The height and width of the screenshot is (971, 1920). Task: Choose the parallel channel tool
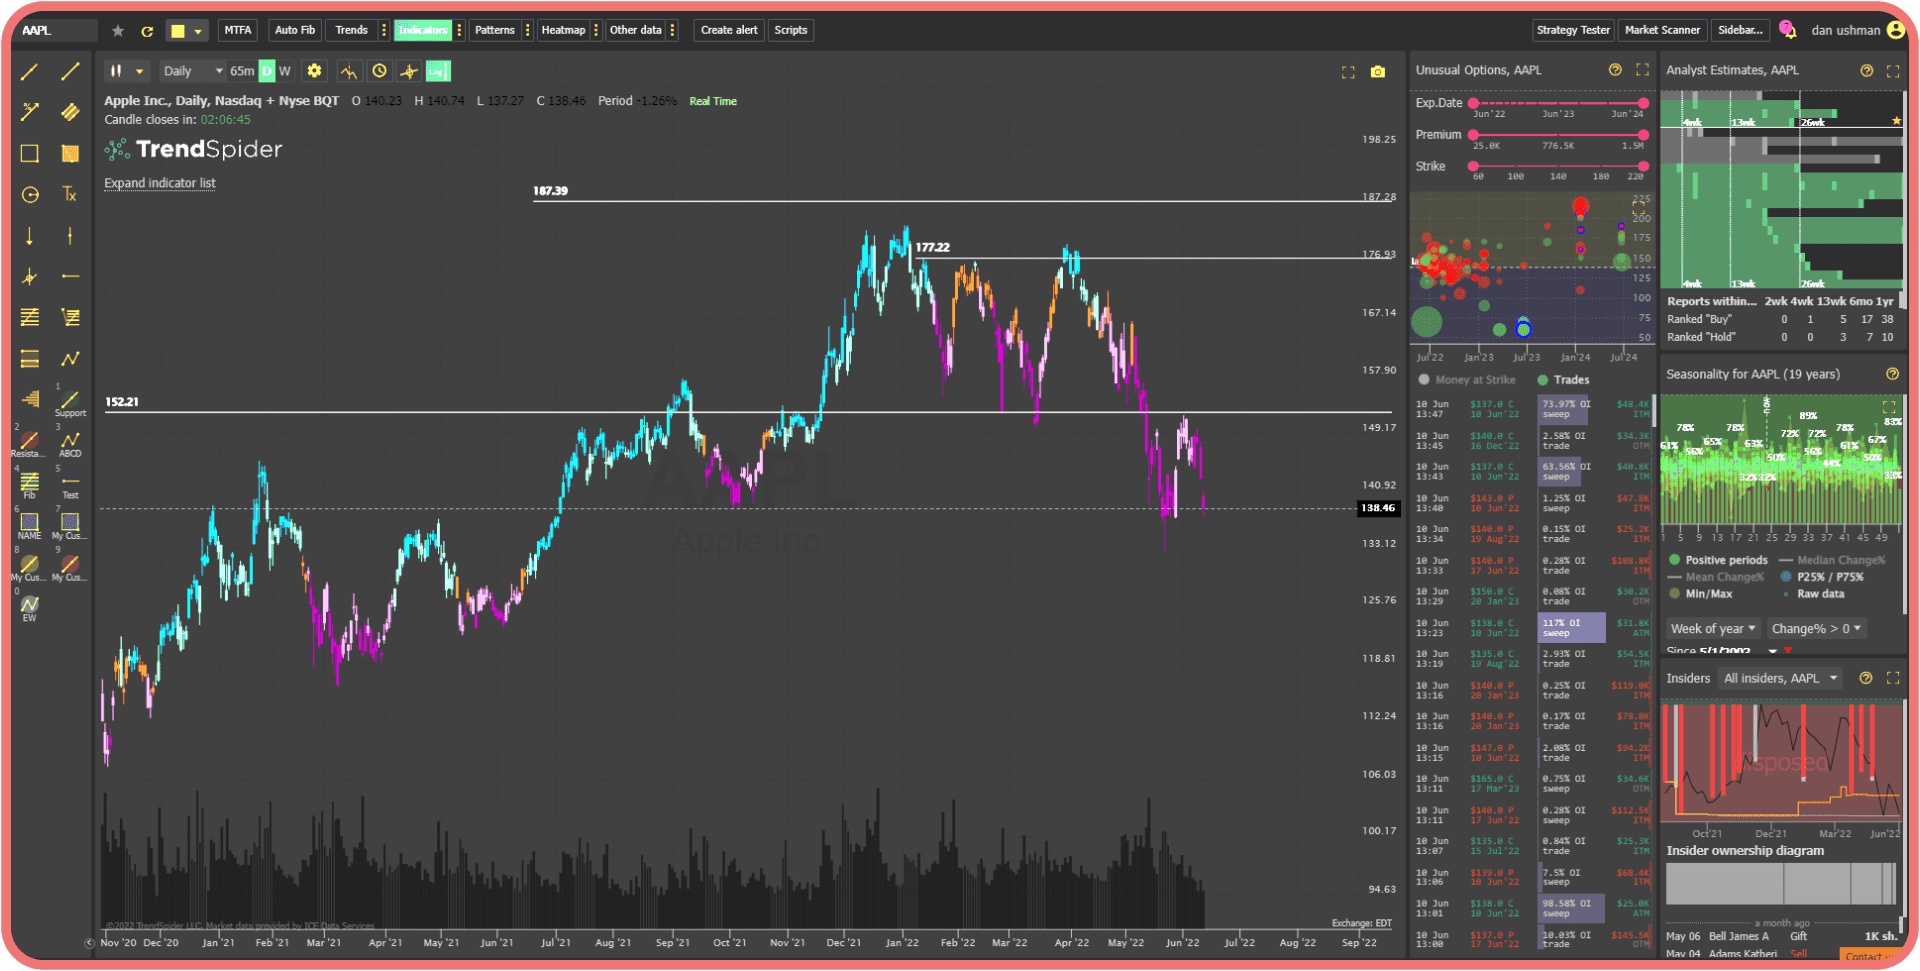tap(70, 112)
